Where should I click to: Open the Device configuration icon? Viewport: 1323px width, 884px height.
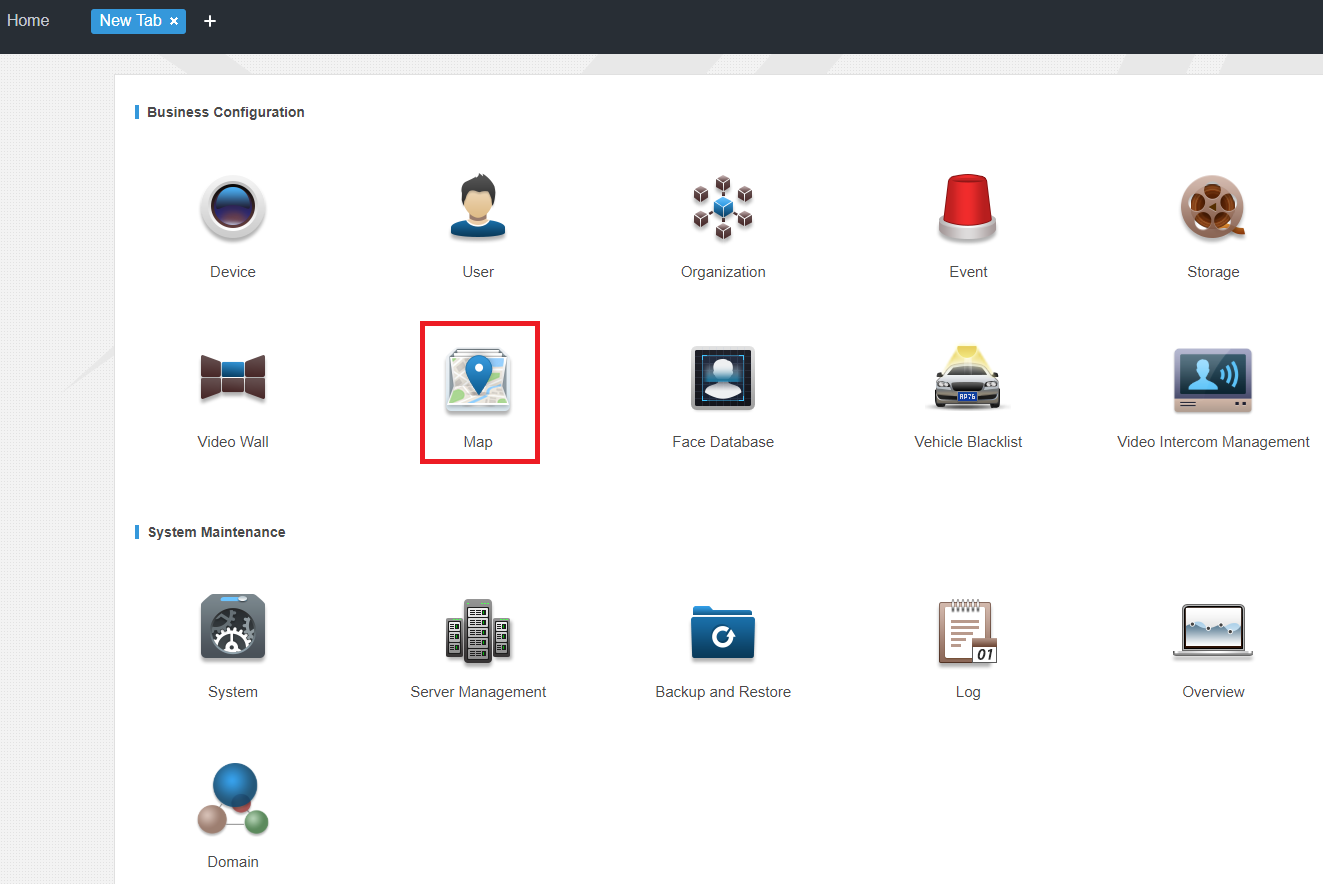(x=233, y=208)
